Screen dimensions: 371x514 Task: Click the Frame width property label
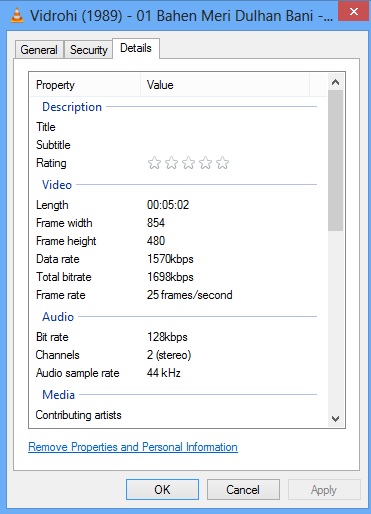[64, 223]
